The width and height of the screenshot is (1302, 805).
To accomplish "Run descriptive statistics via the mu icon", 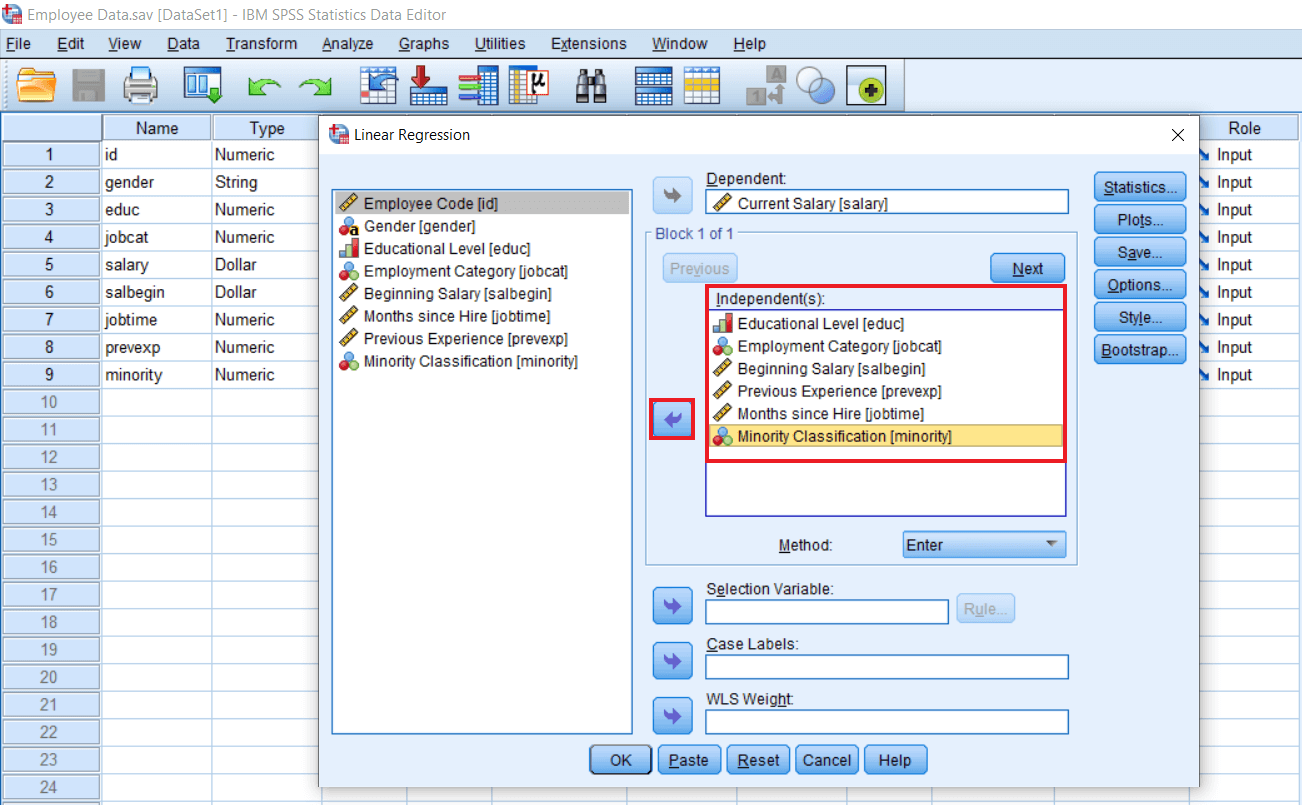I will pos(529,85).
